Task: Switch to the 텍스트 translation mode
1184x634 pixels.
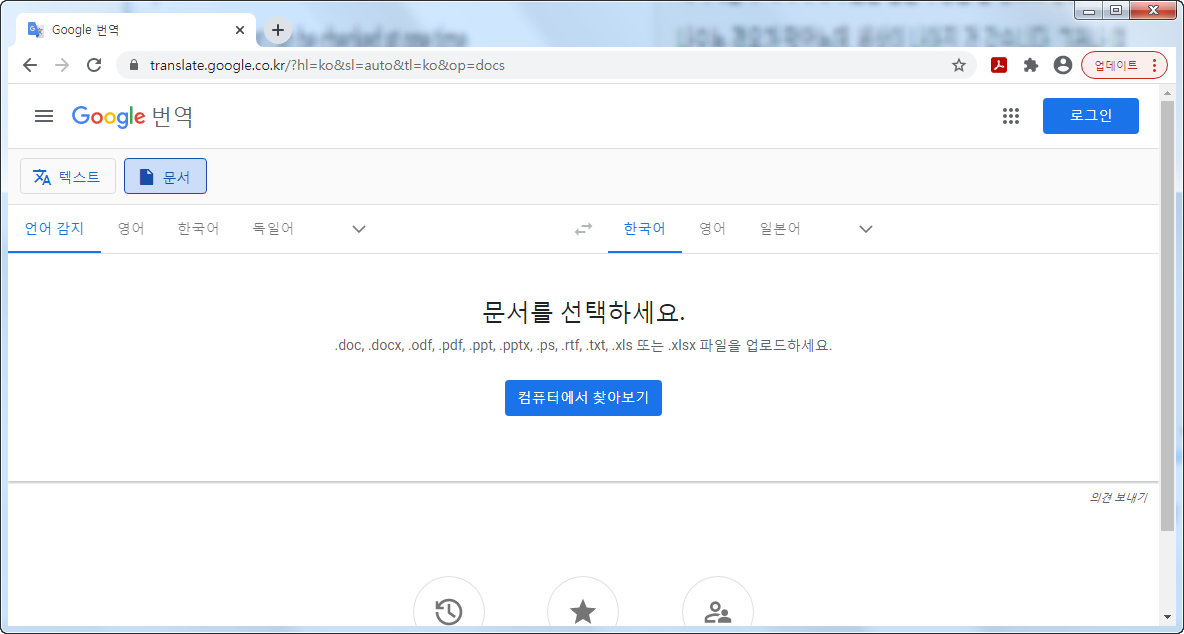Action: click(x=68, y=177)
